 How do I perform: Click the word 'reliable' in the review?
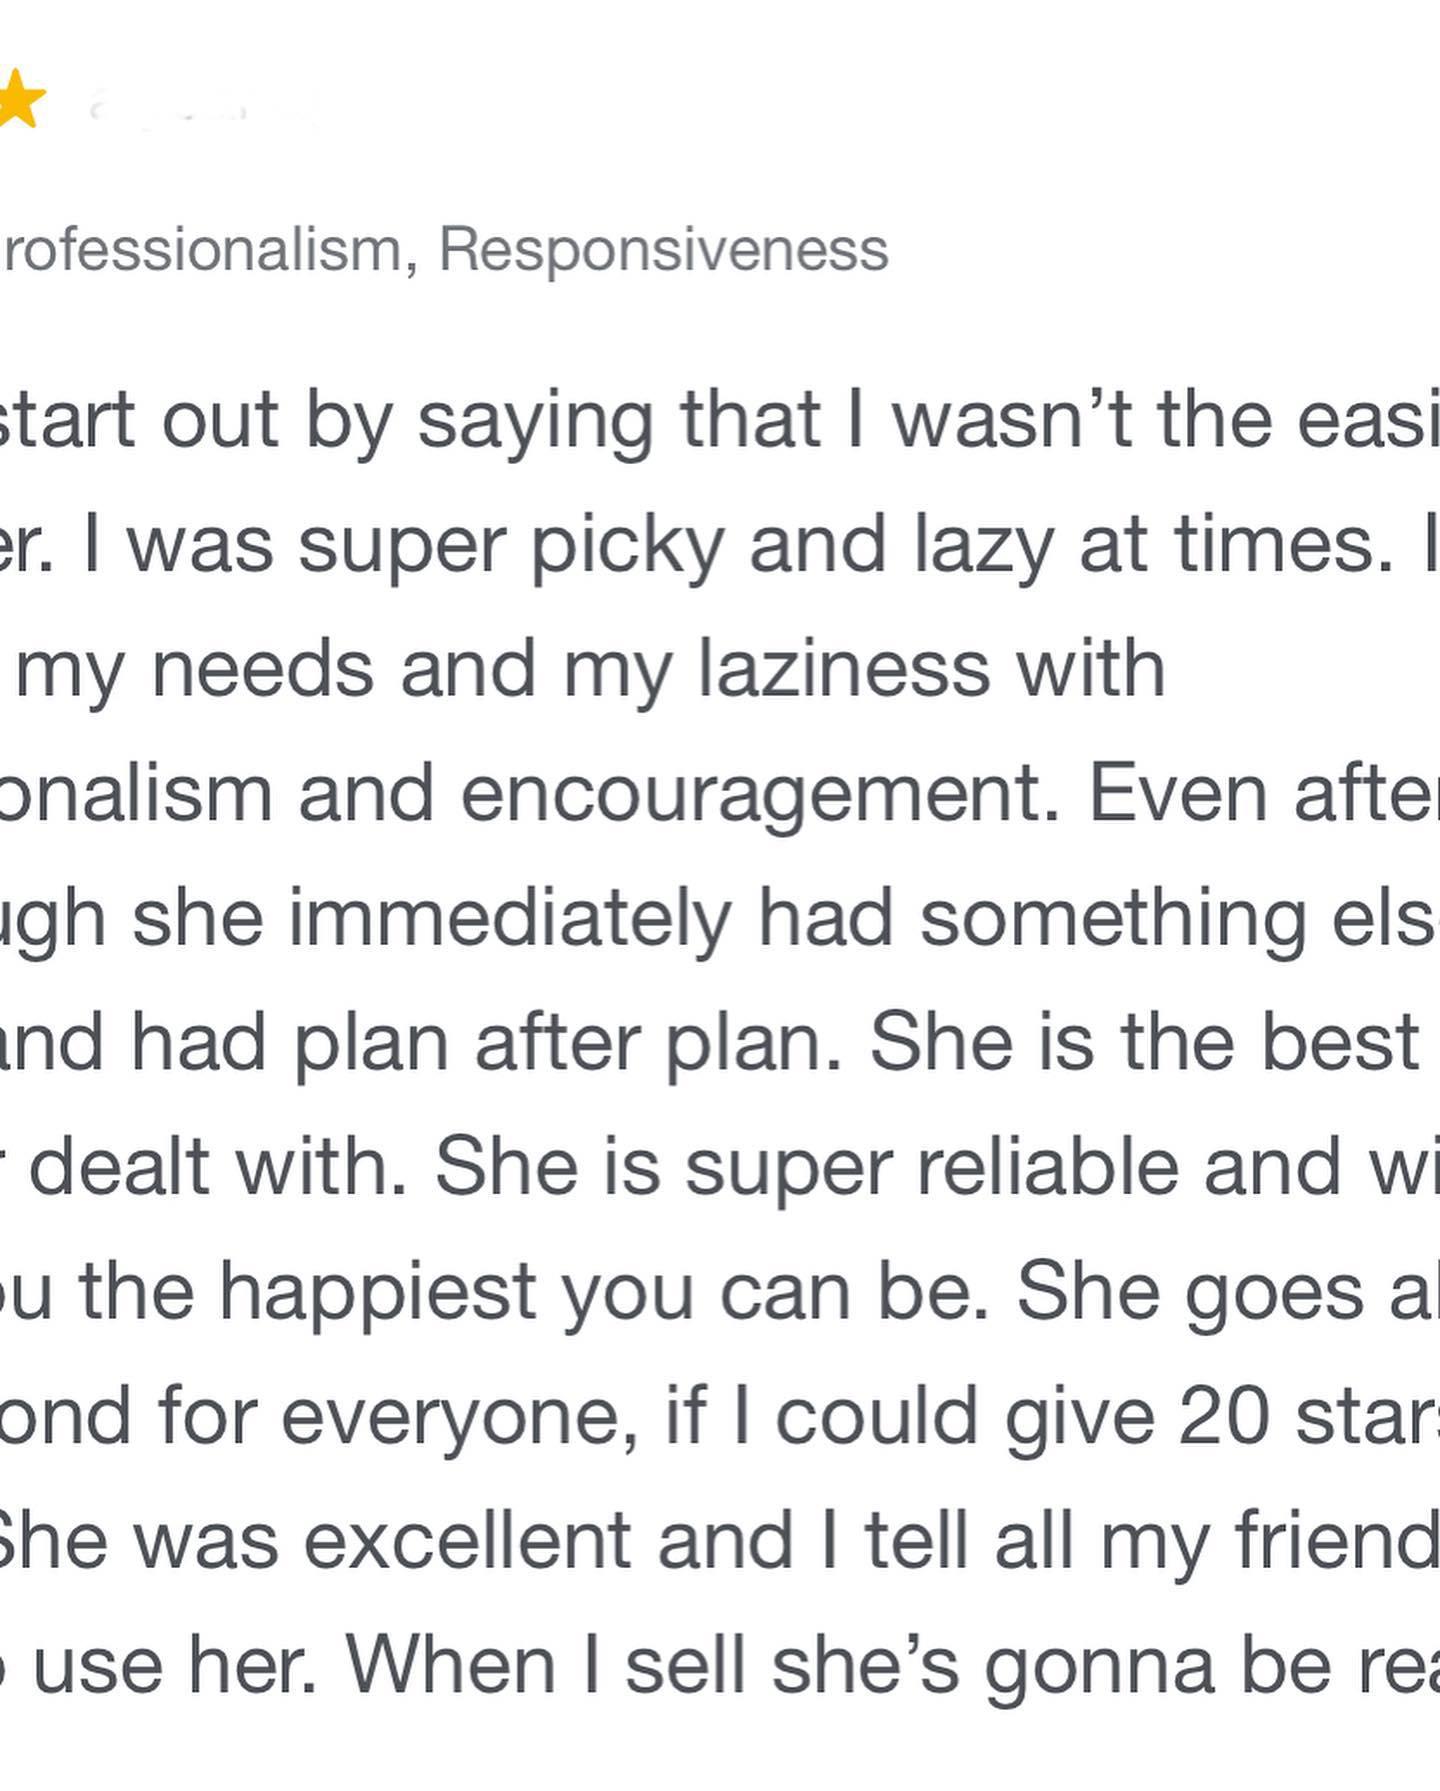click(1048, 1166)
